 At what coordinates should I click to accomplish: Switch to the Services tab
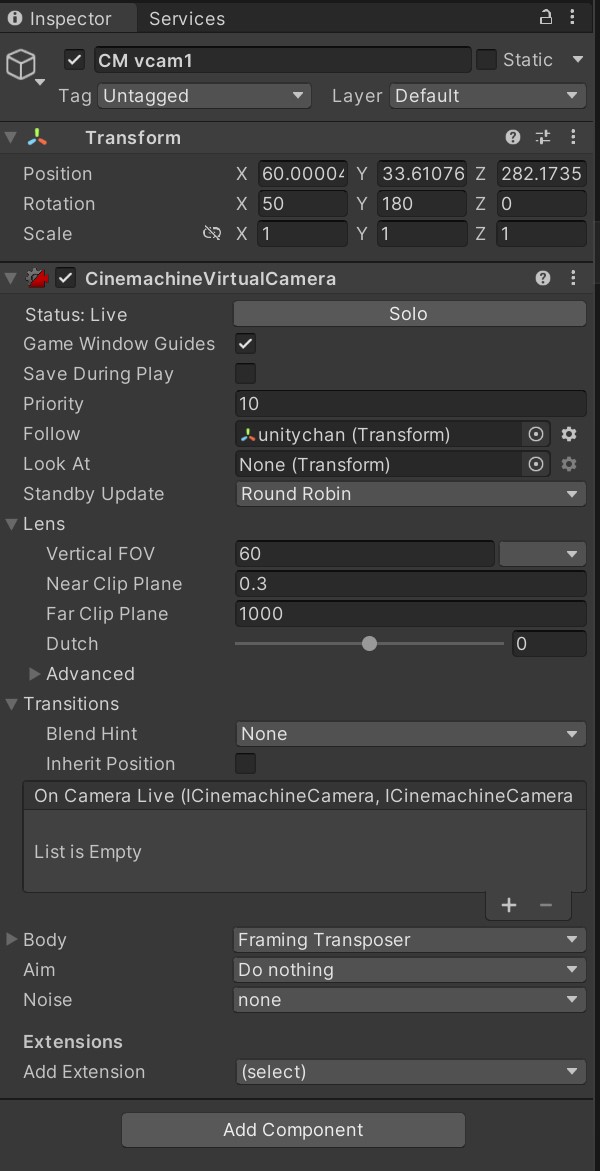(187, 18)
